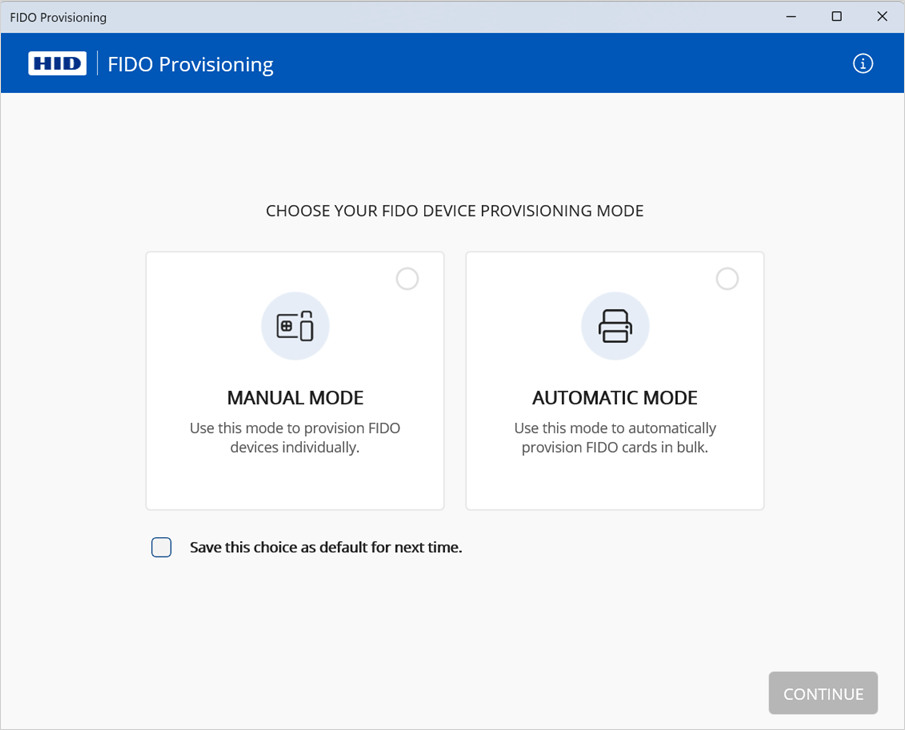Image resolution: width=905 pixels, height=730 pixels.
Task: Click the window title bar text
Action: tap(58, 17)
